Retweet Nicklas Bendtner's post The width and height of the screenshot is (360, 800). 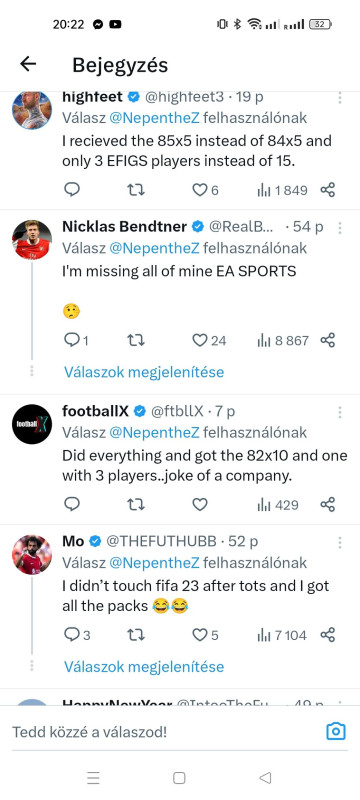tap(136, 340)
